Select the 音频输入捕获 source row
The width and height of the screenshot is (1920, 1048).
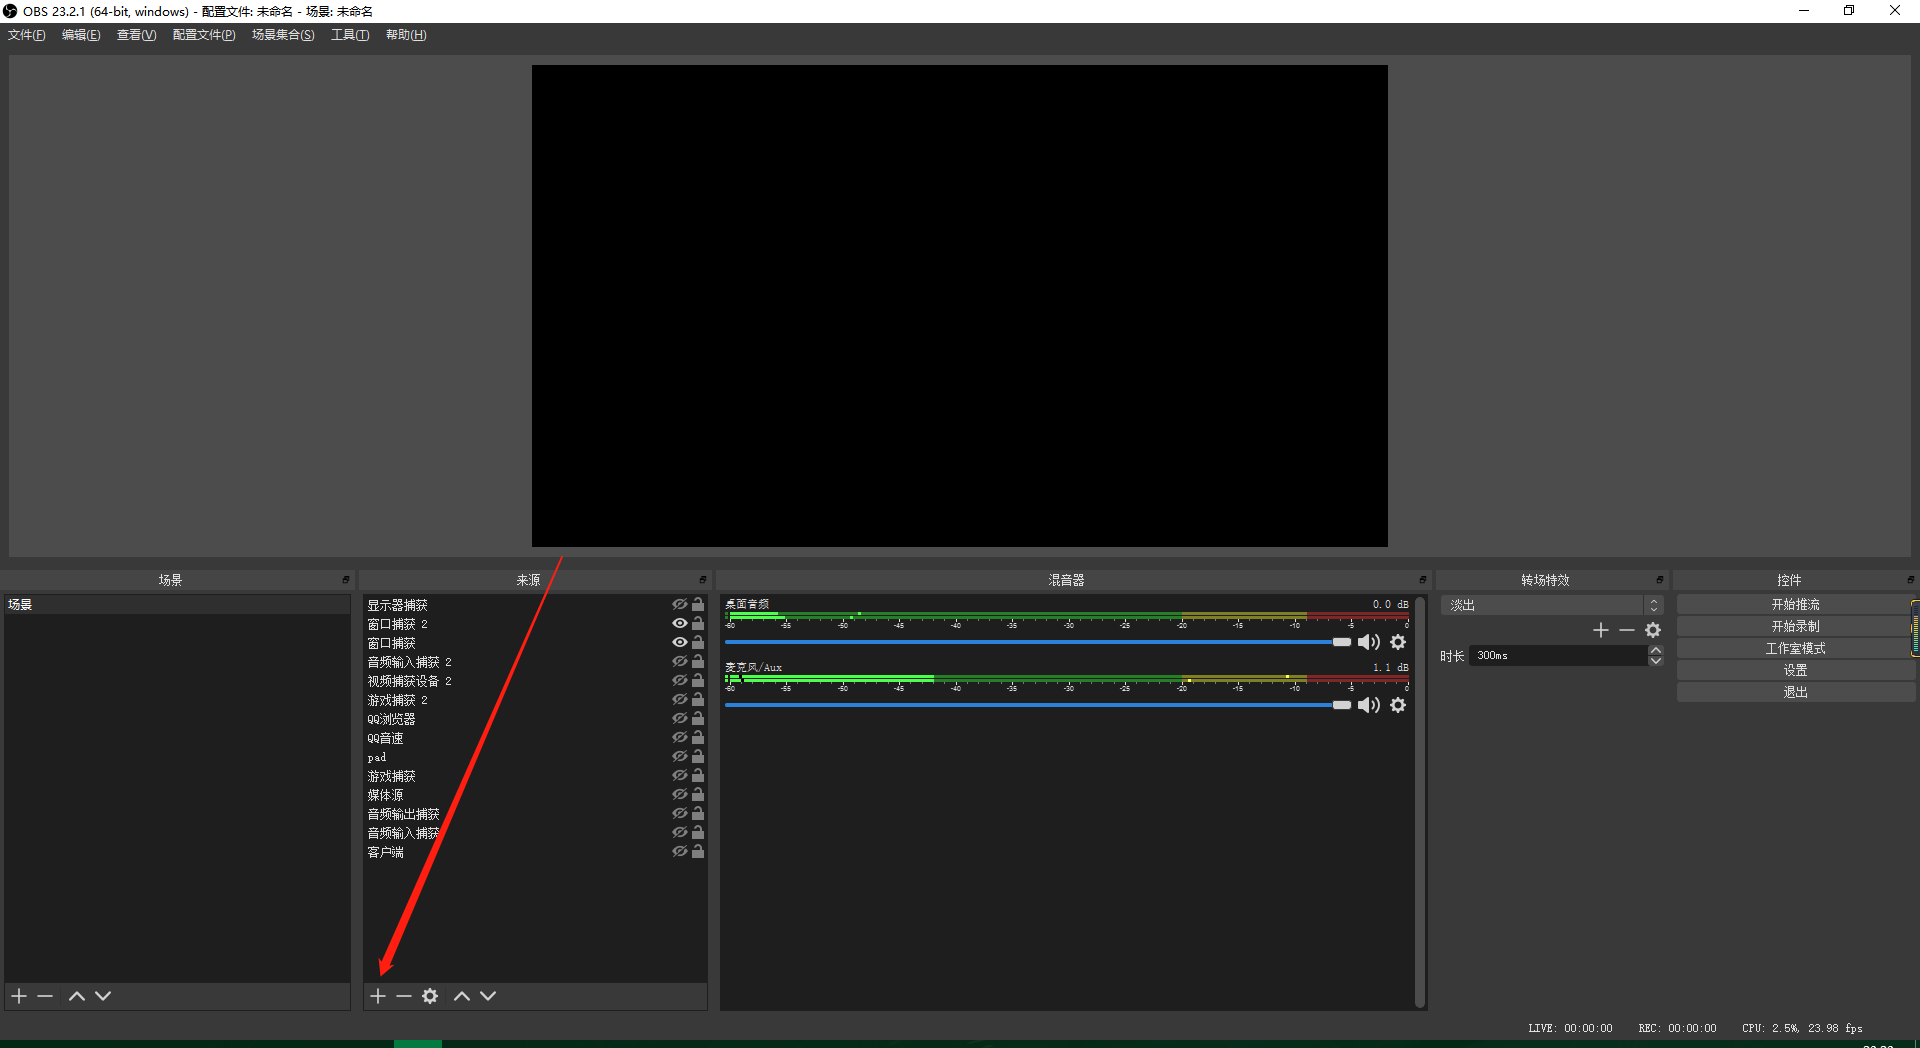[x=535, y=833]
